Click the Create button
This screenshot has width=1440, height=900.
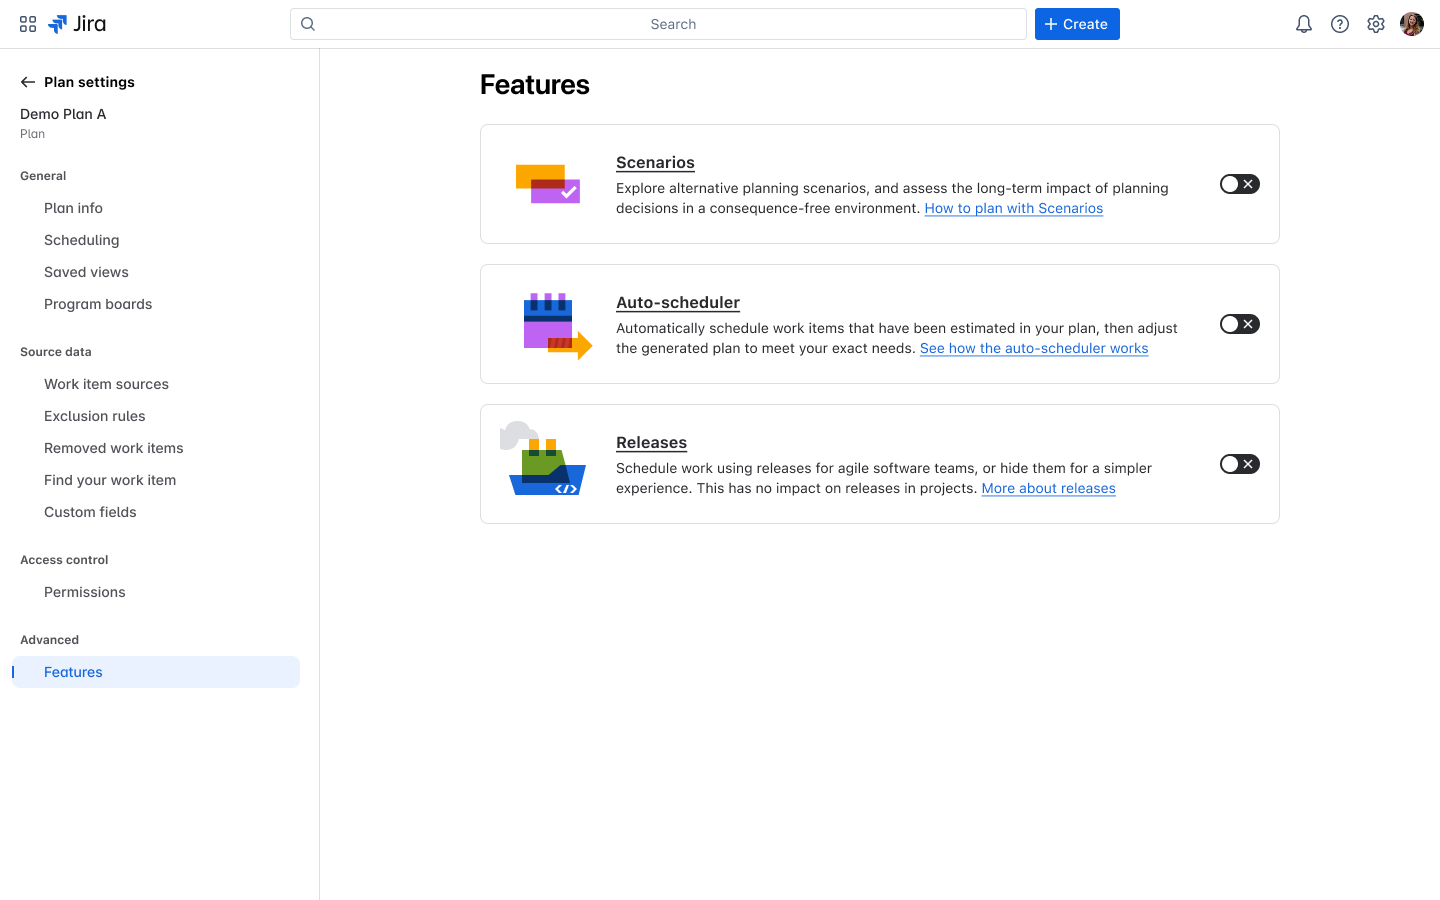tap(1077, 23)
